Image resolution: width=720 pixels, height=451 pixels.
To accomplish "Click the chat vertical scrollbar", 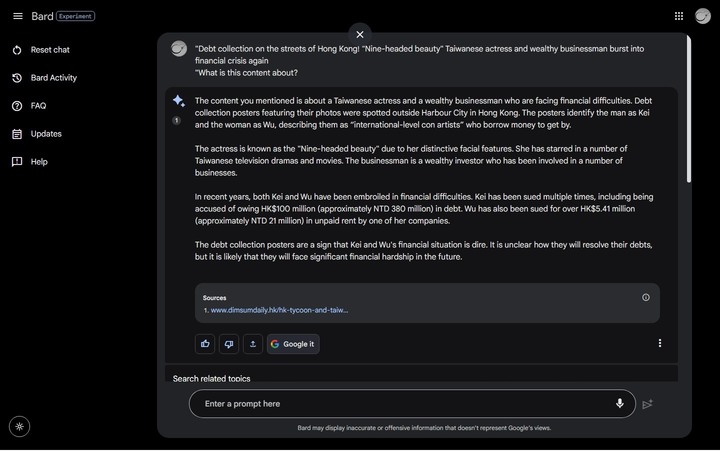I will coord(688,109).
